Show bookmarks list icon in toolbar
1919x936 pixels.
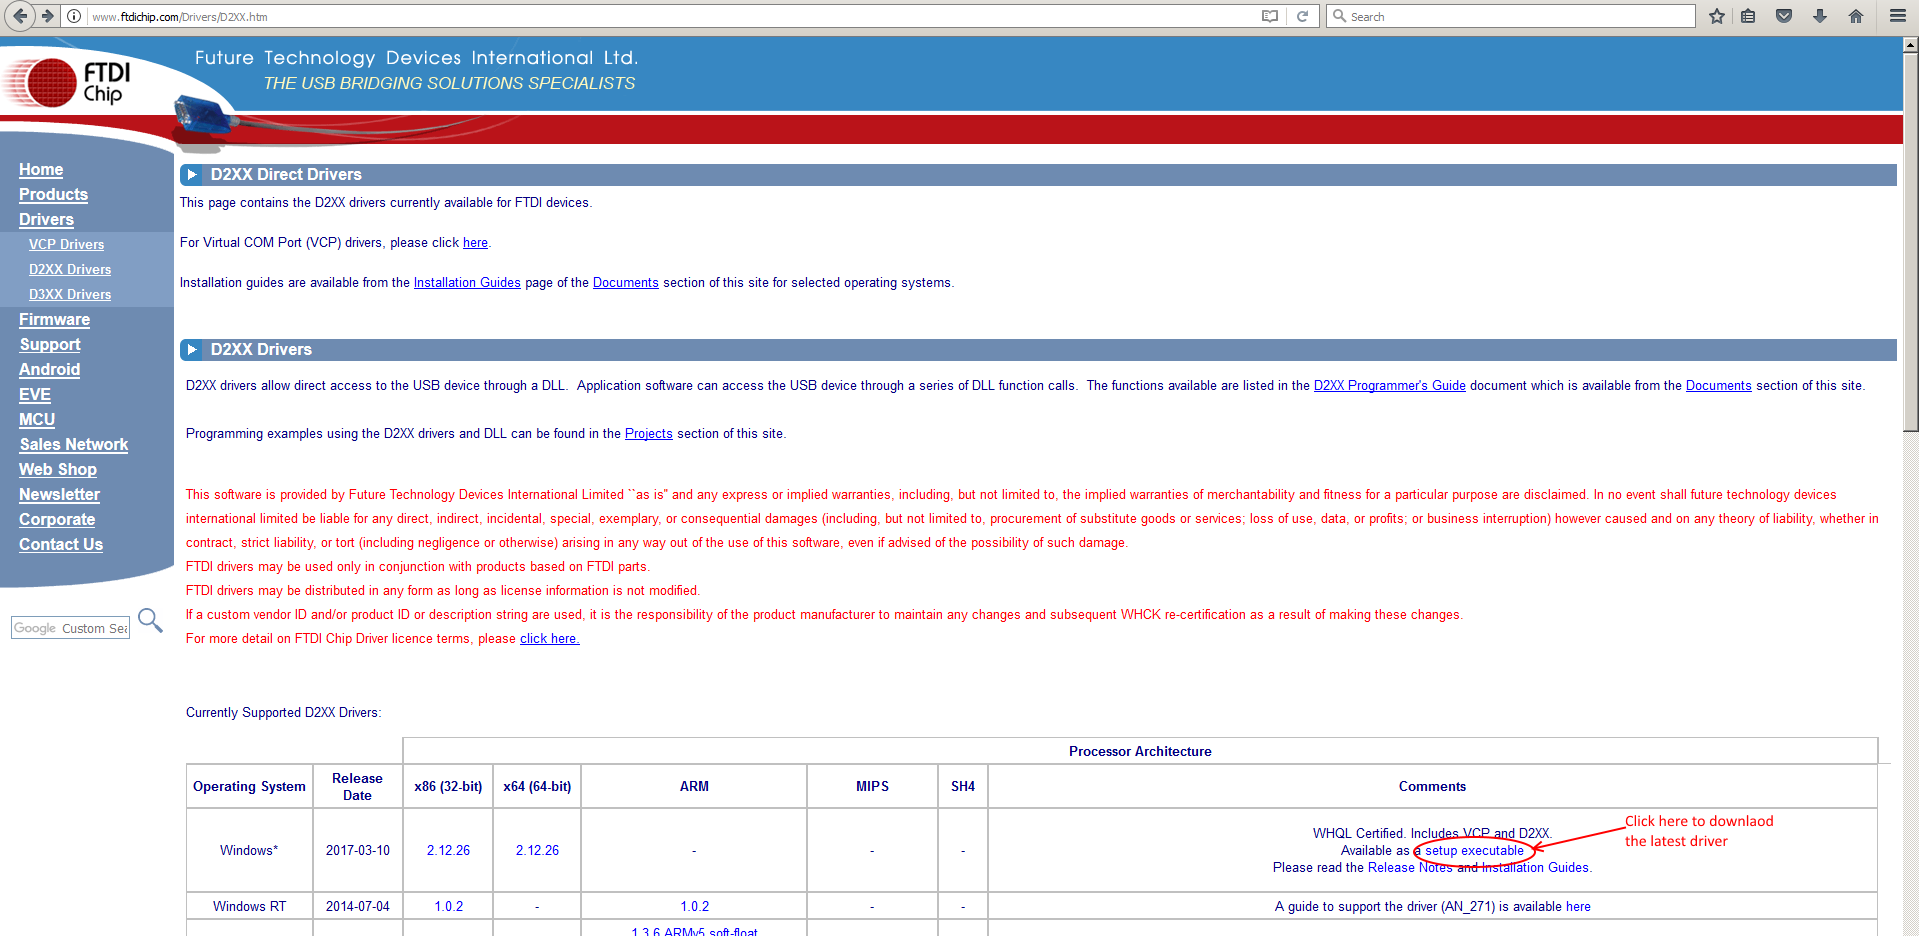(1748, 16)
